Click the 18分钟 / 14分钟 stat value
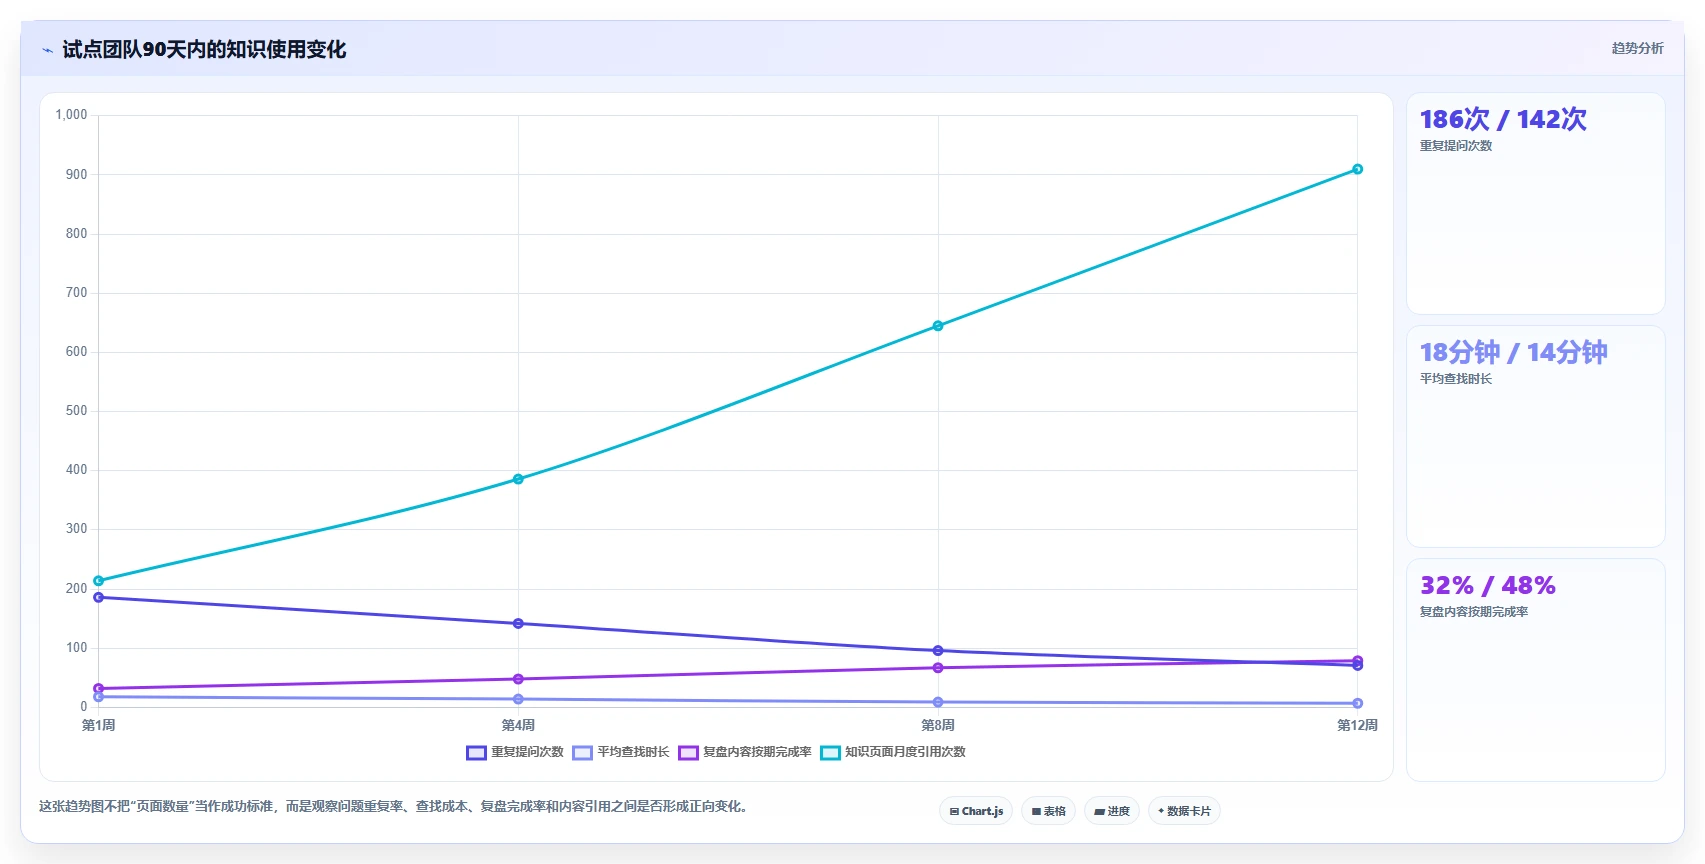This screenshot has height=864, width=1705. (1513, 352)
